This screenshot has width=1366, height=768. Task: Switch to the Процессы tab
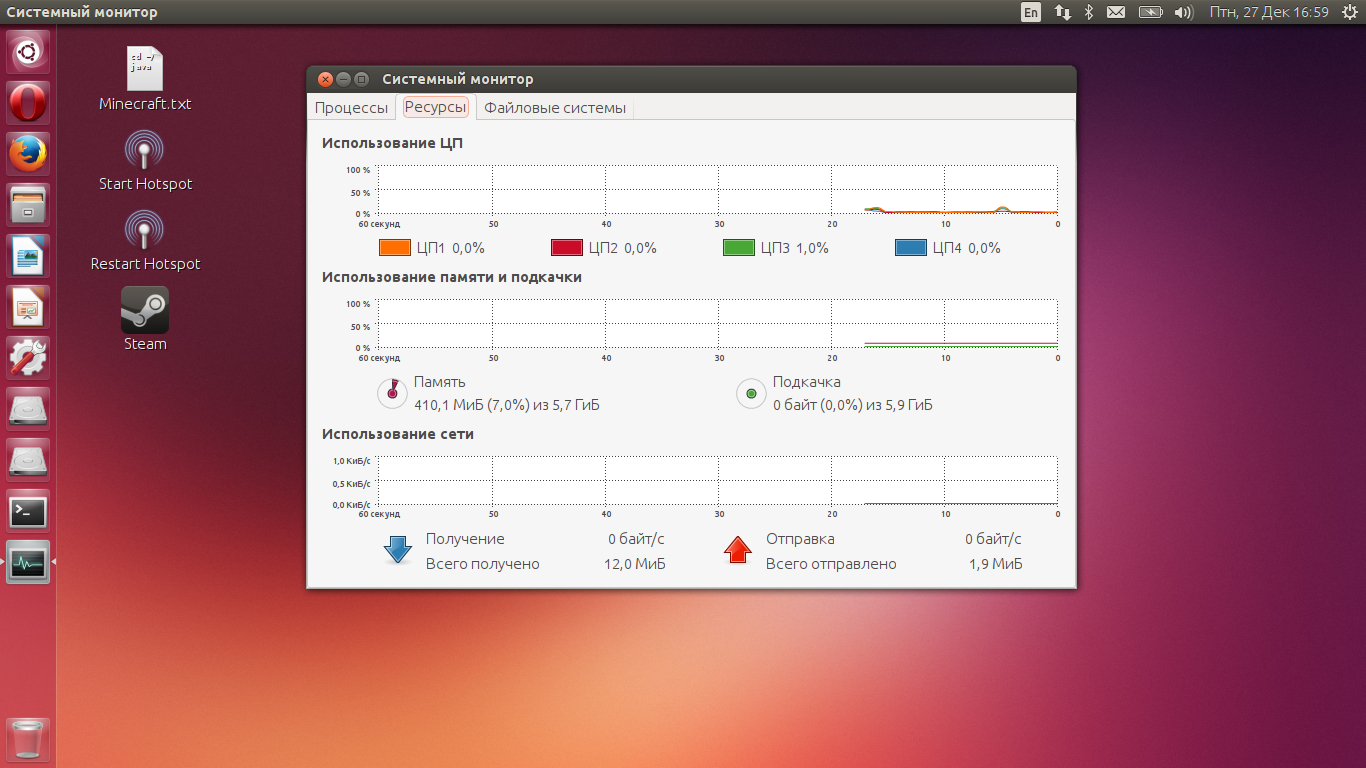coord(351,108)
